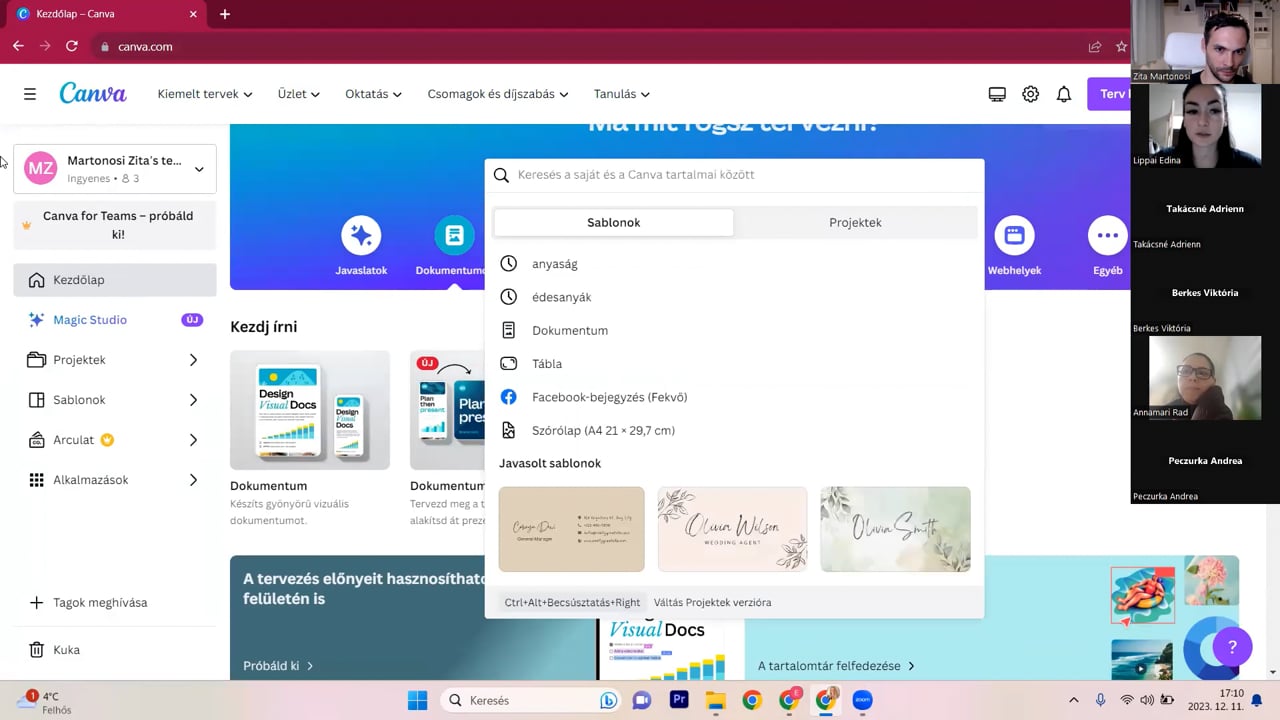Open Zoom from the taskbar

click(x=862, y=701)
